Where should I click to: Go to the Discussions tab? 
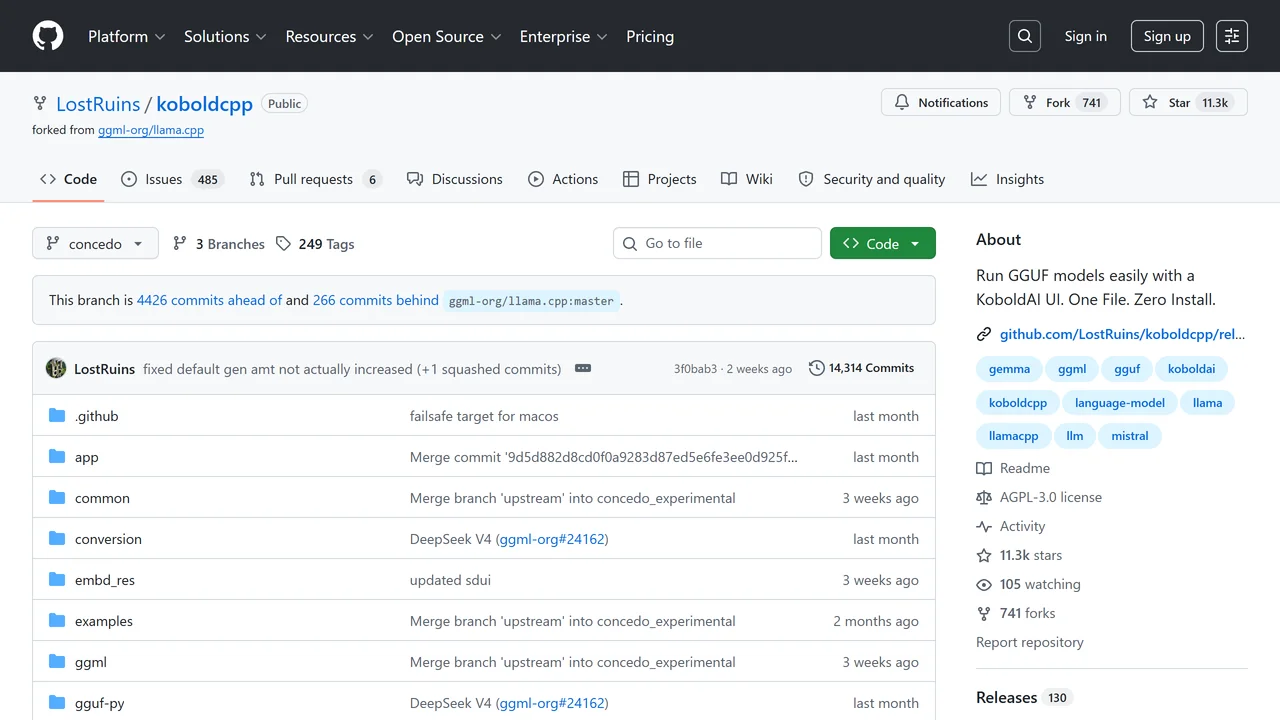[455, 179]
